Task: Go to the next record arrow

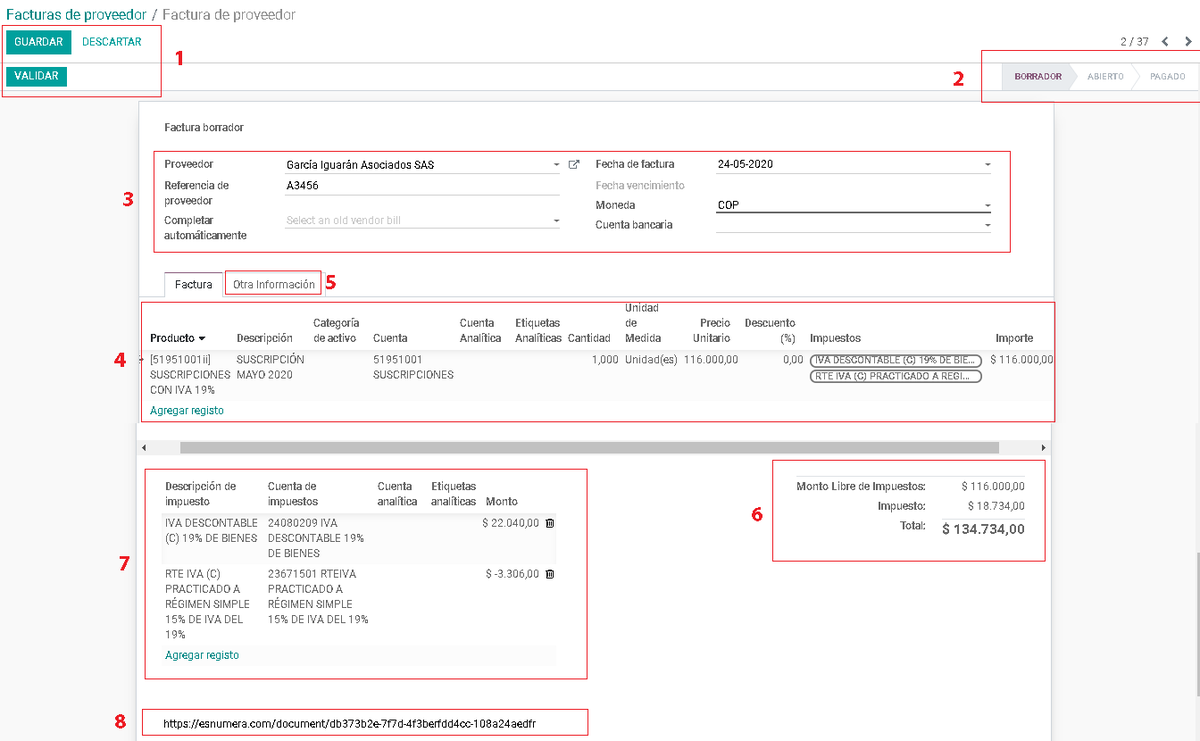Action: pos(1188,42)
